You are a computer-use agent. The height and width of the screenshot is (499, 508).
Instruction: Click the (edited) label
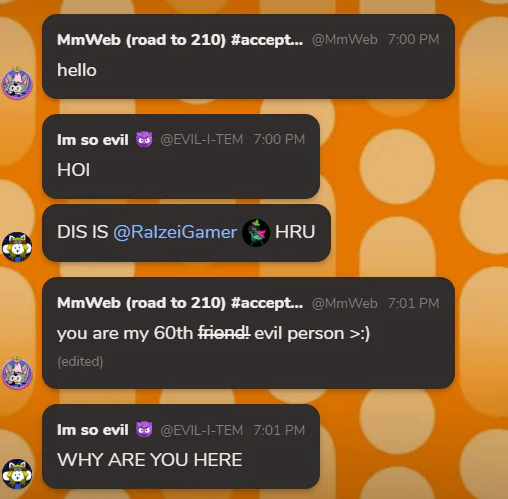tap(80, 362)
